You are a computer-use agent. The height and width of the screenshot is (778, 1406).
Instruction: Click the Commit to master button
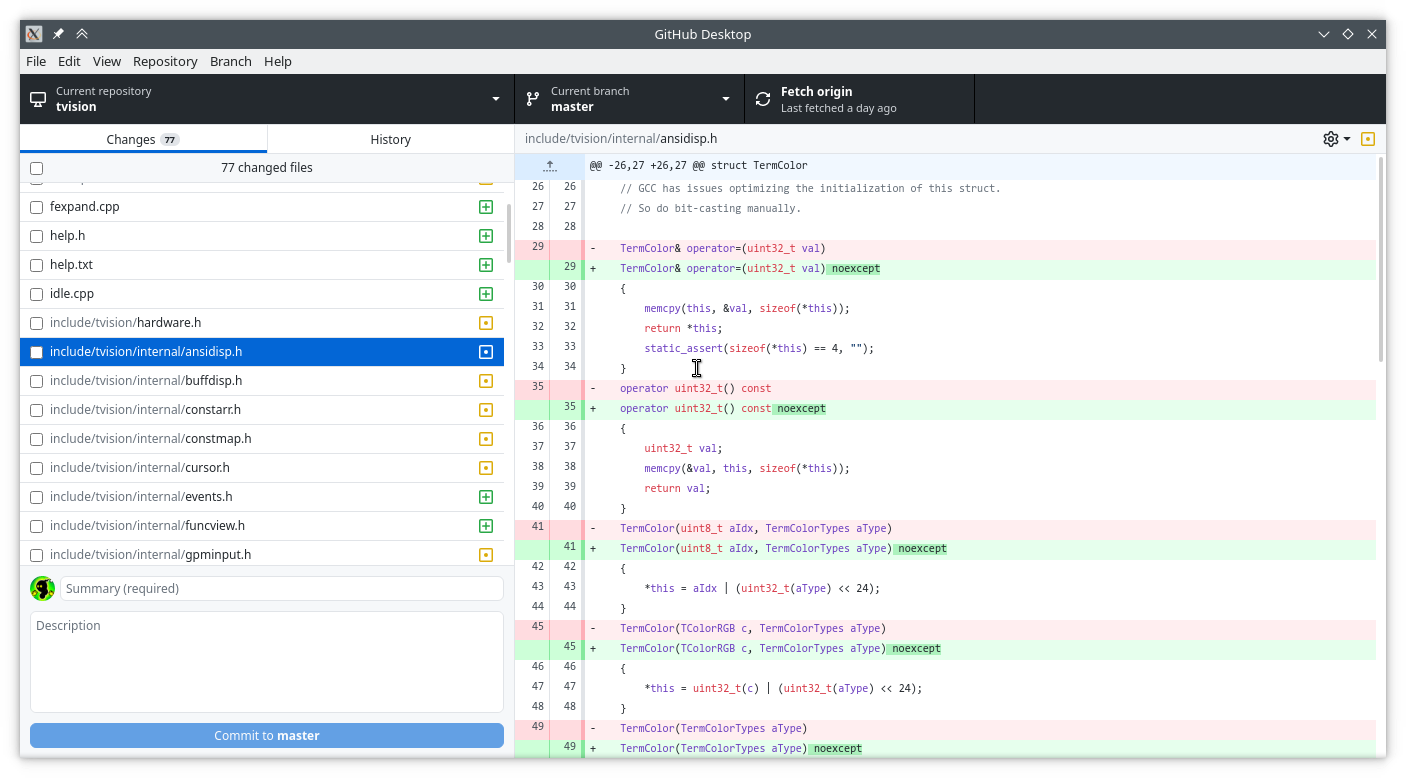coord(267,736)
